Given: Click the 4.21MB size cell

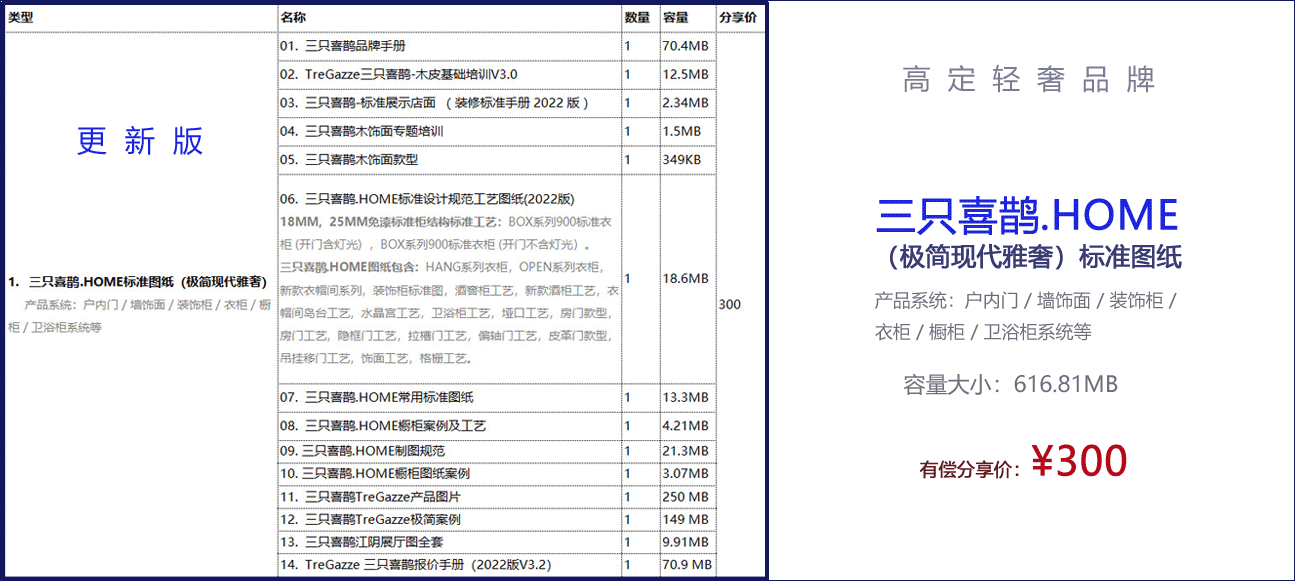Looking at the screenshot, I should (x=685, y=426).
